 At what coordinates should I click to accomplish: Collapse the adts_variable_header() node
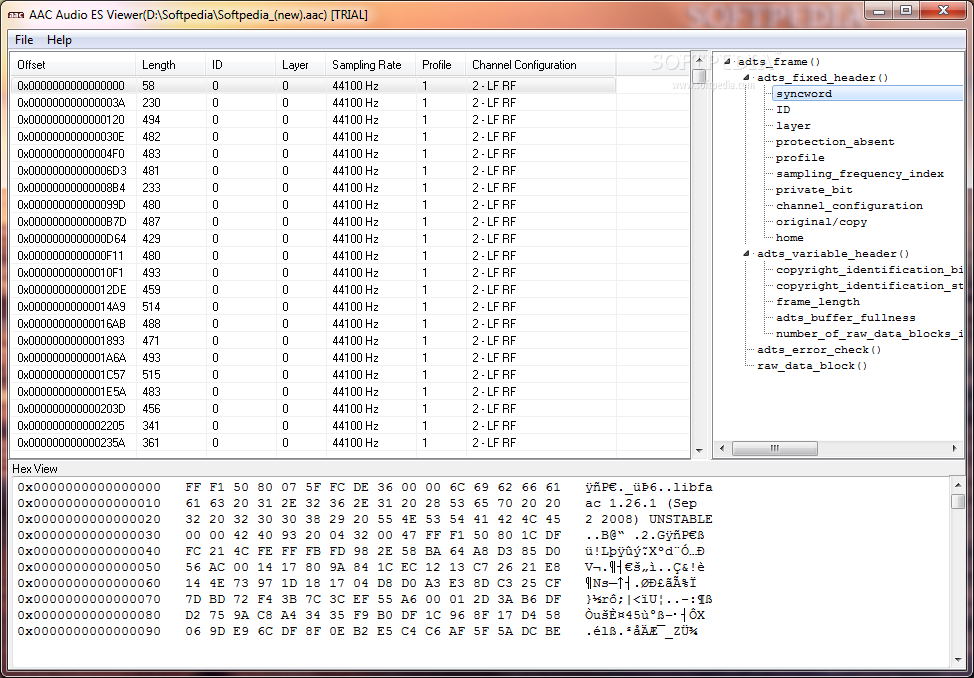(747, 254)
